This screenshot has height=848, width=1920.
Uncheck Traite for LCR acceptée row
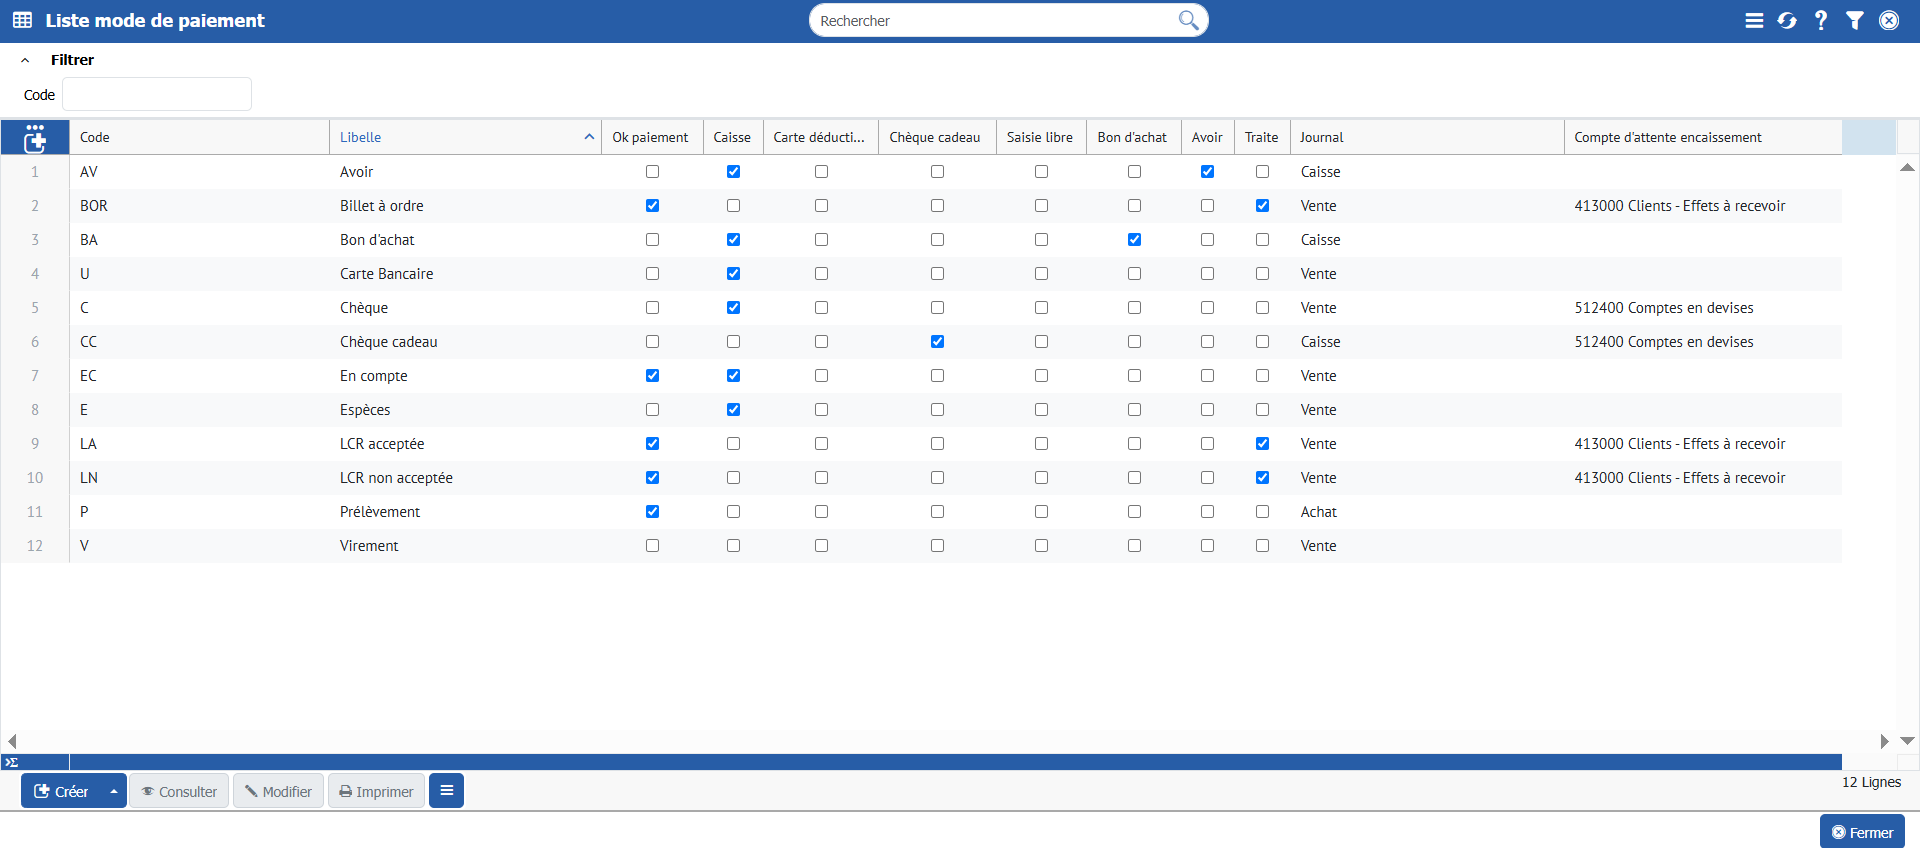(1262, 444)
